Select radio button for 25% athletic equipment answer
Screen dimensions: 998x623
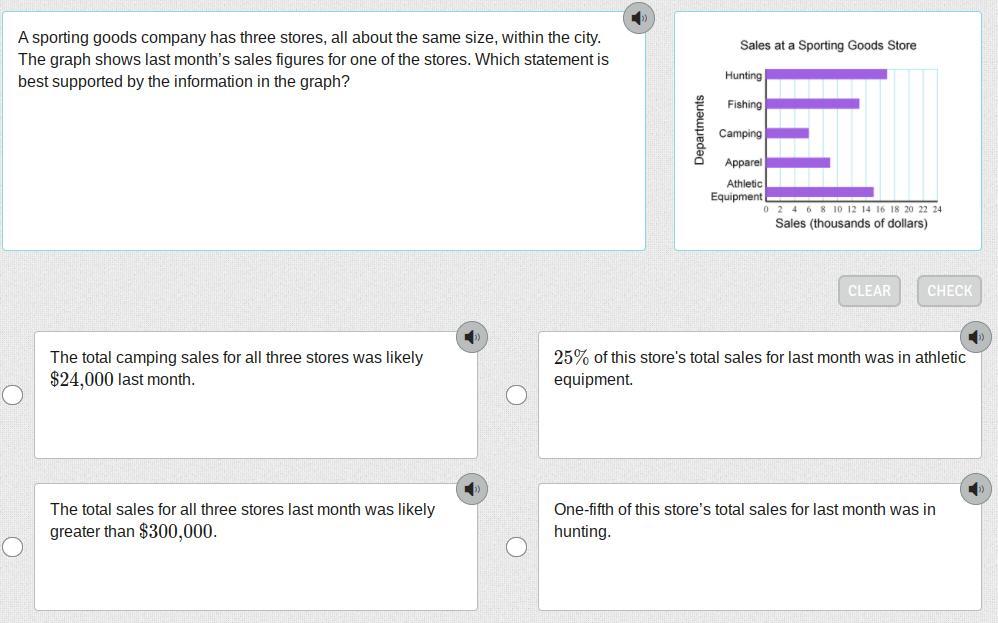tap(516, 395)
